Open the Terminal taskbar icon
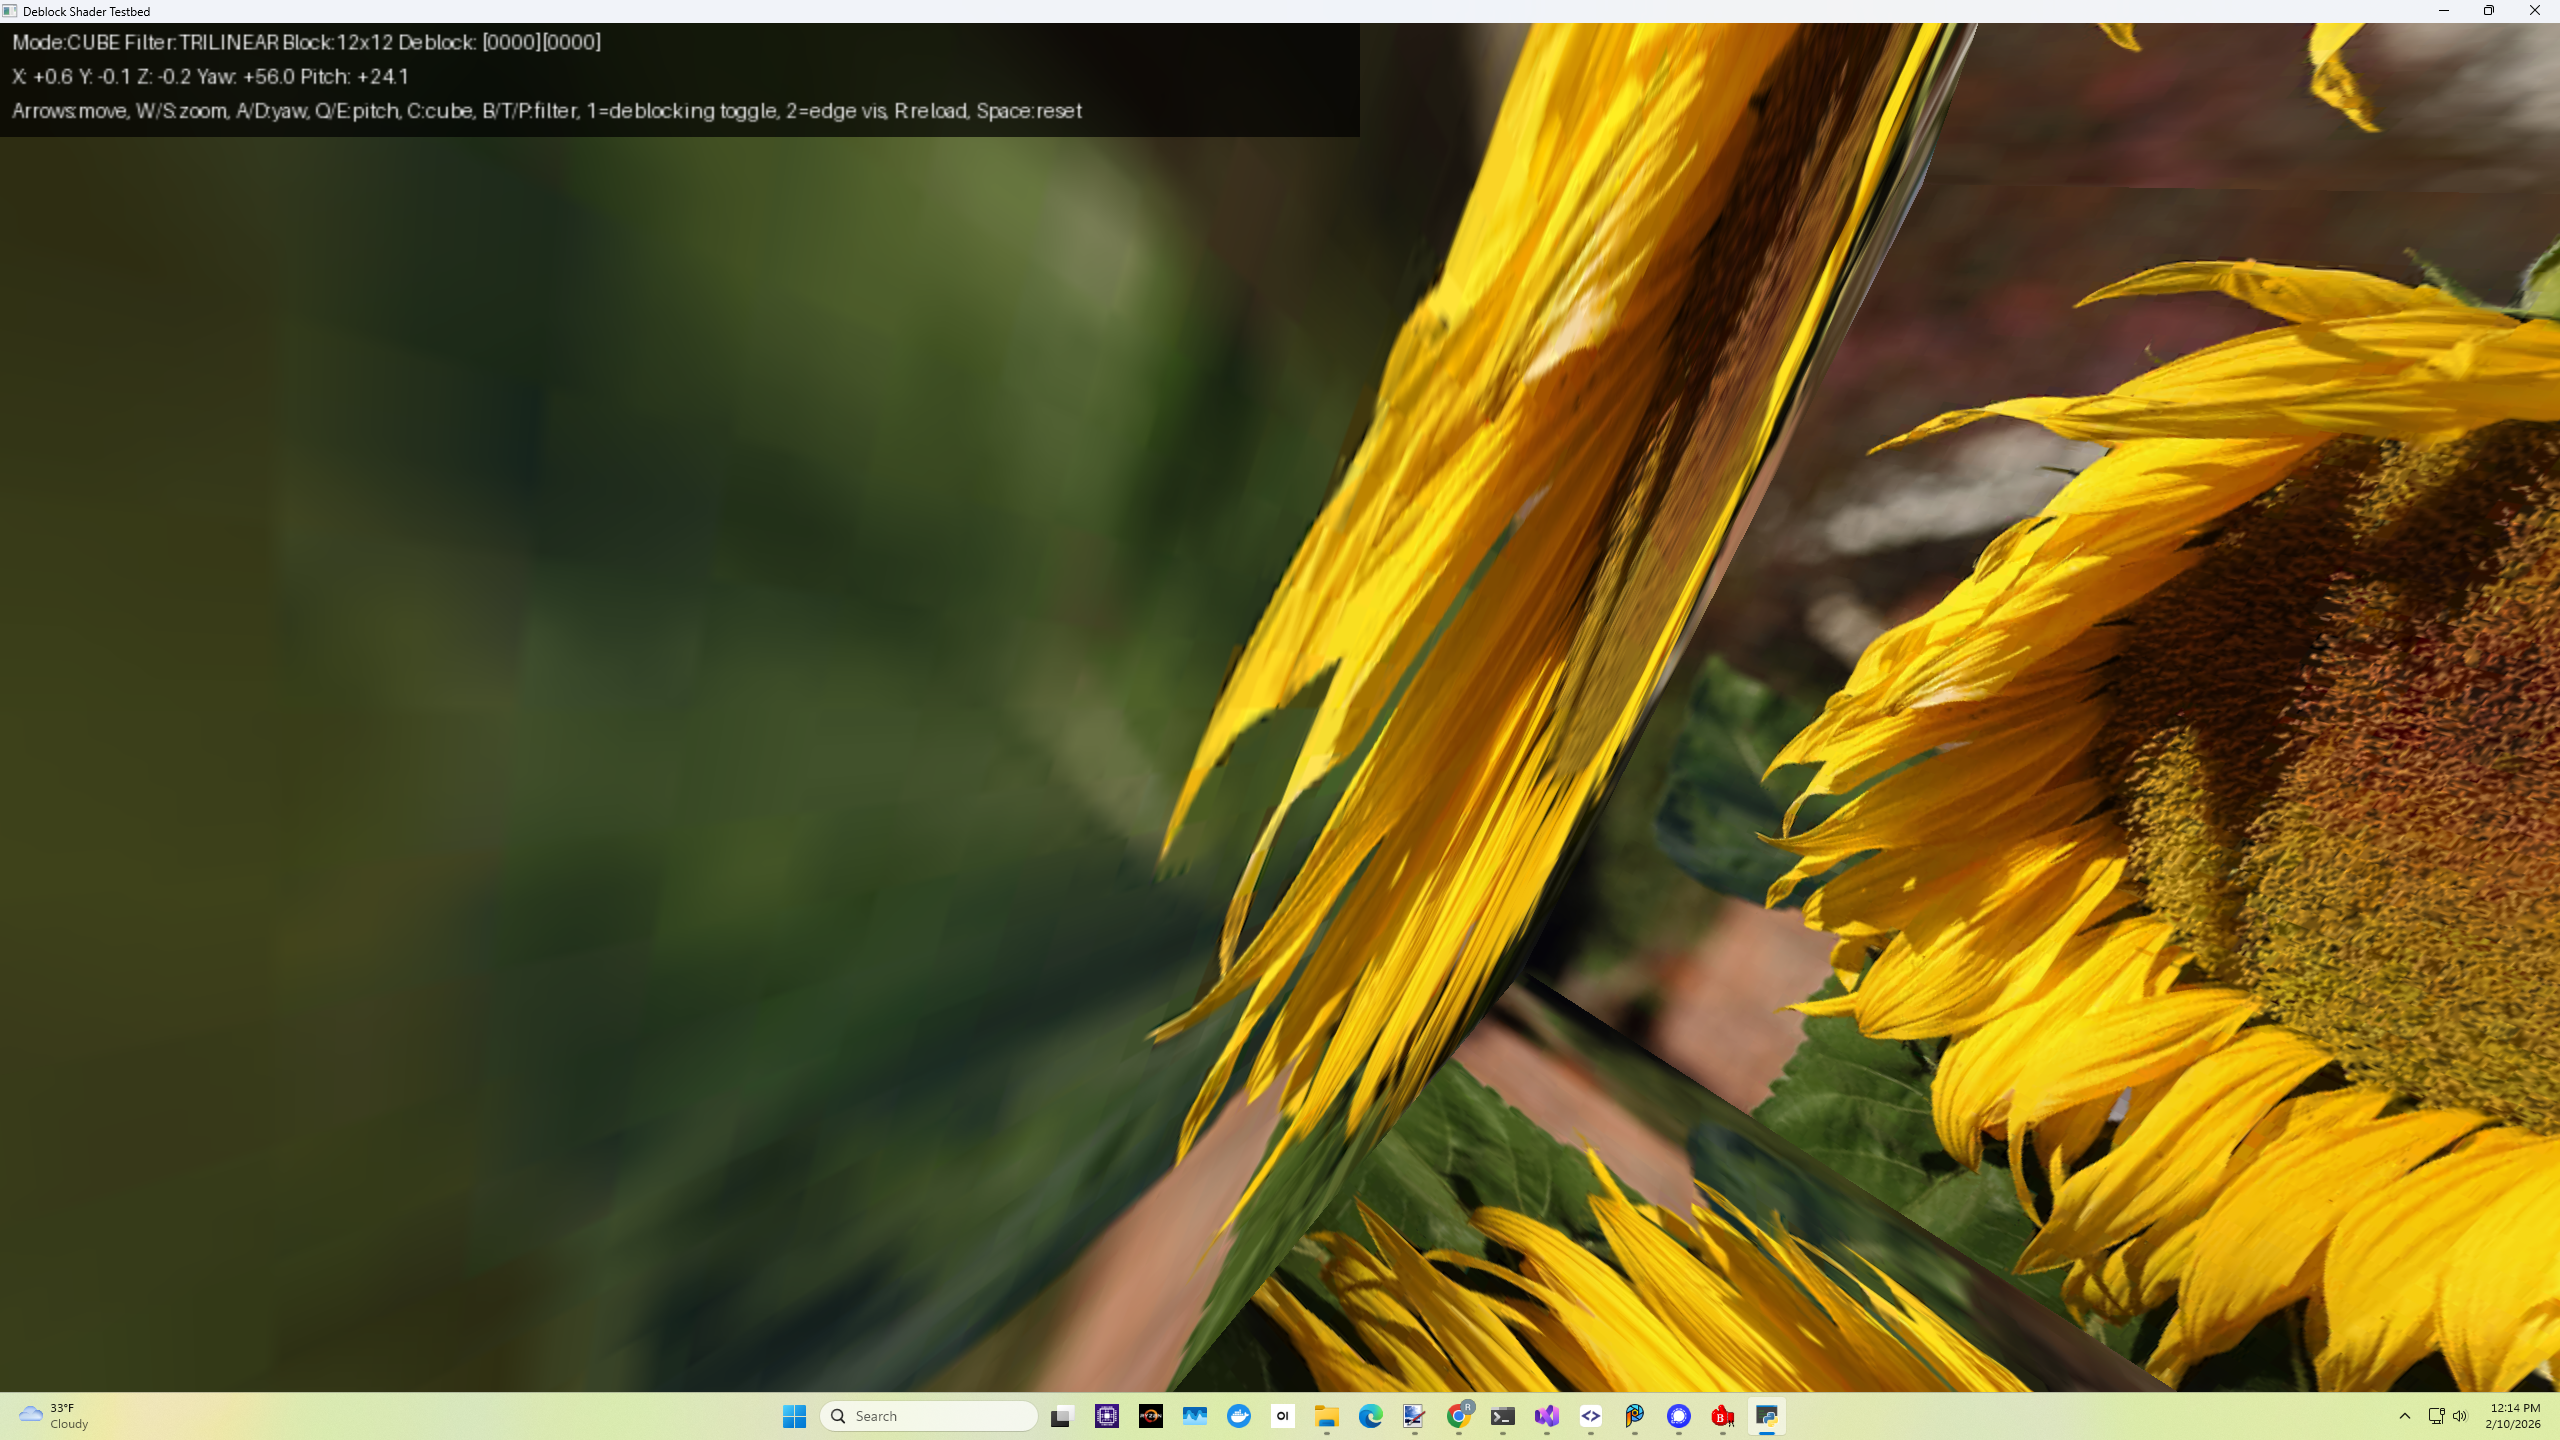 click(x=1502, y=1416)
